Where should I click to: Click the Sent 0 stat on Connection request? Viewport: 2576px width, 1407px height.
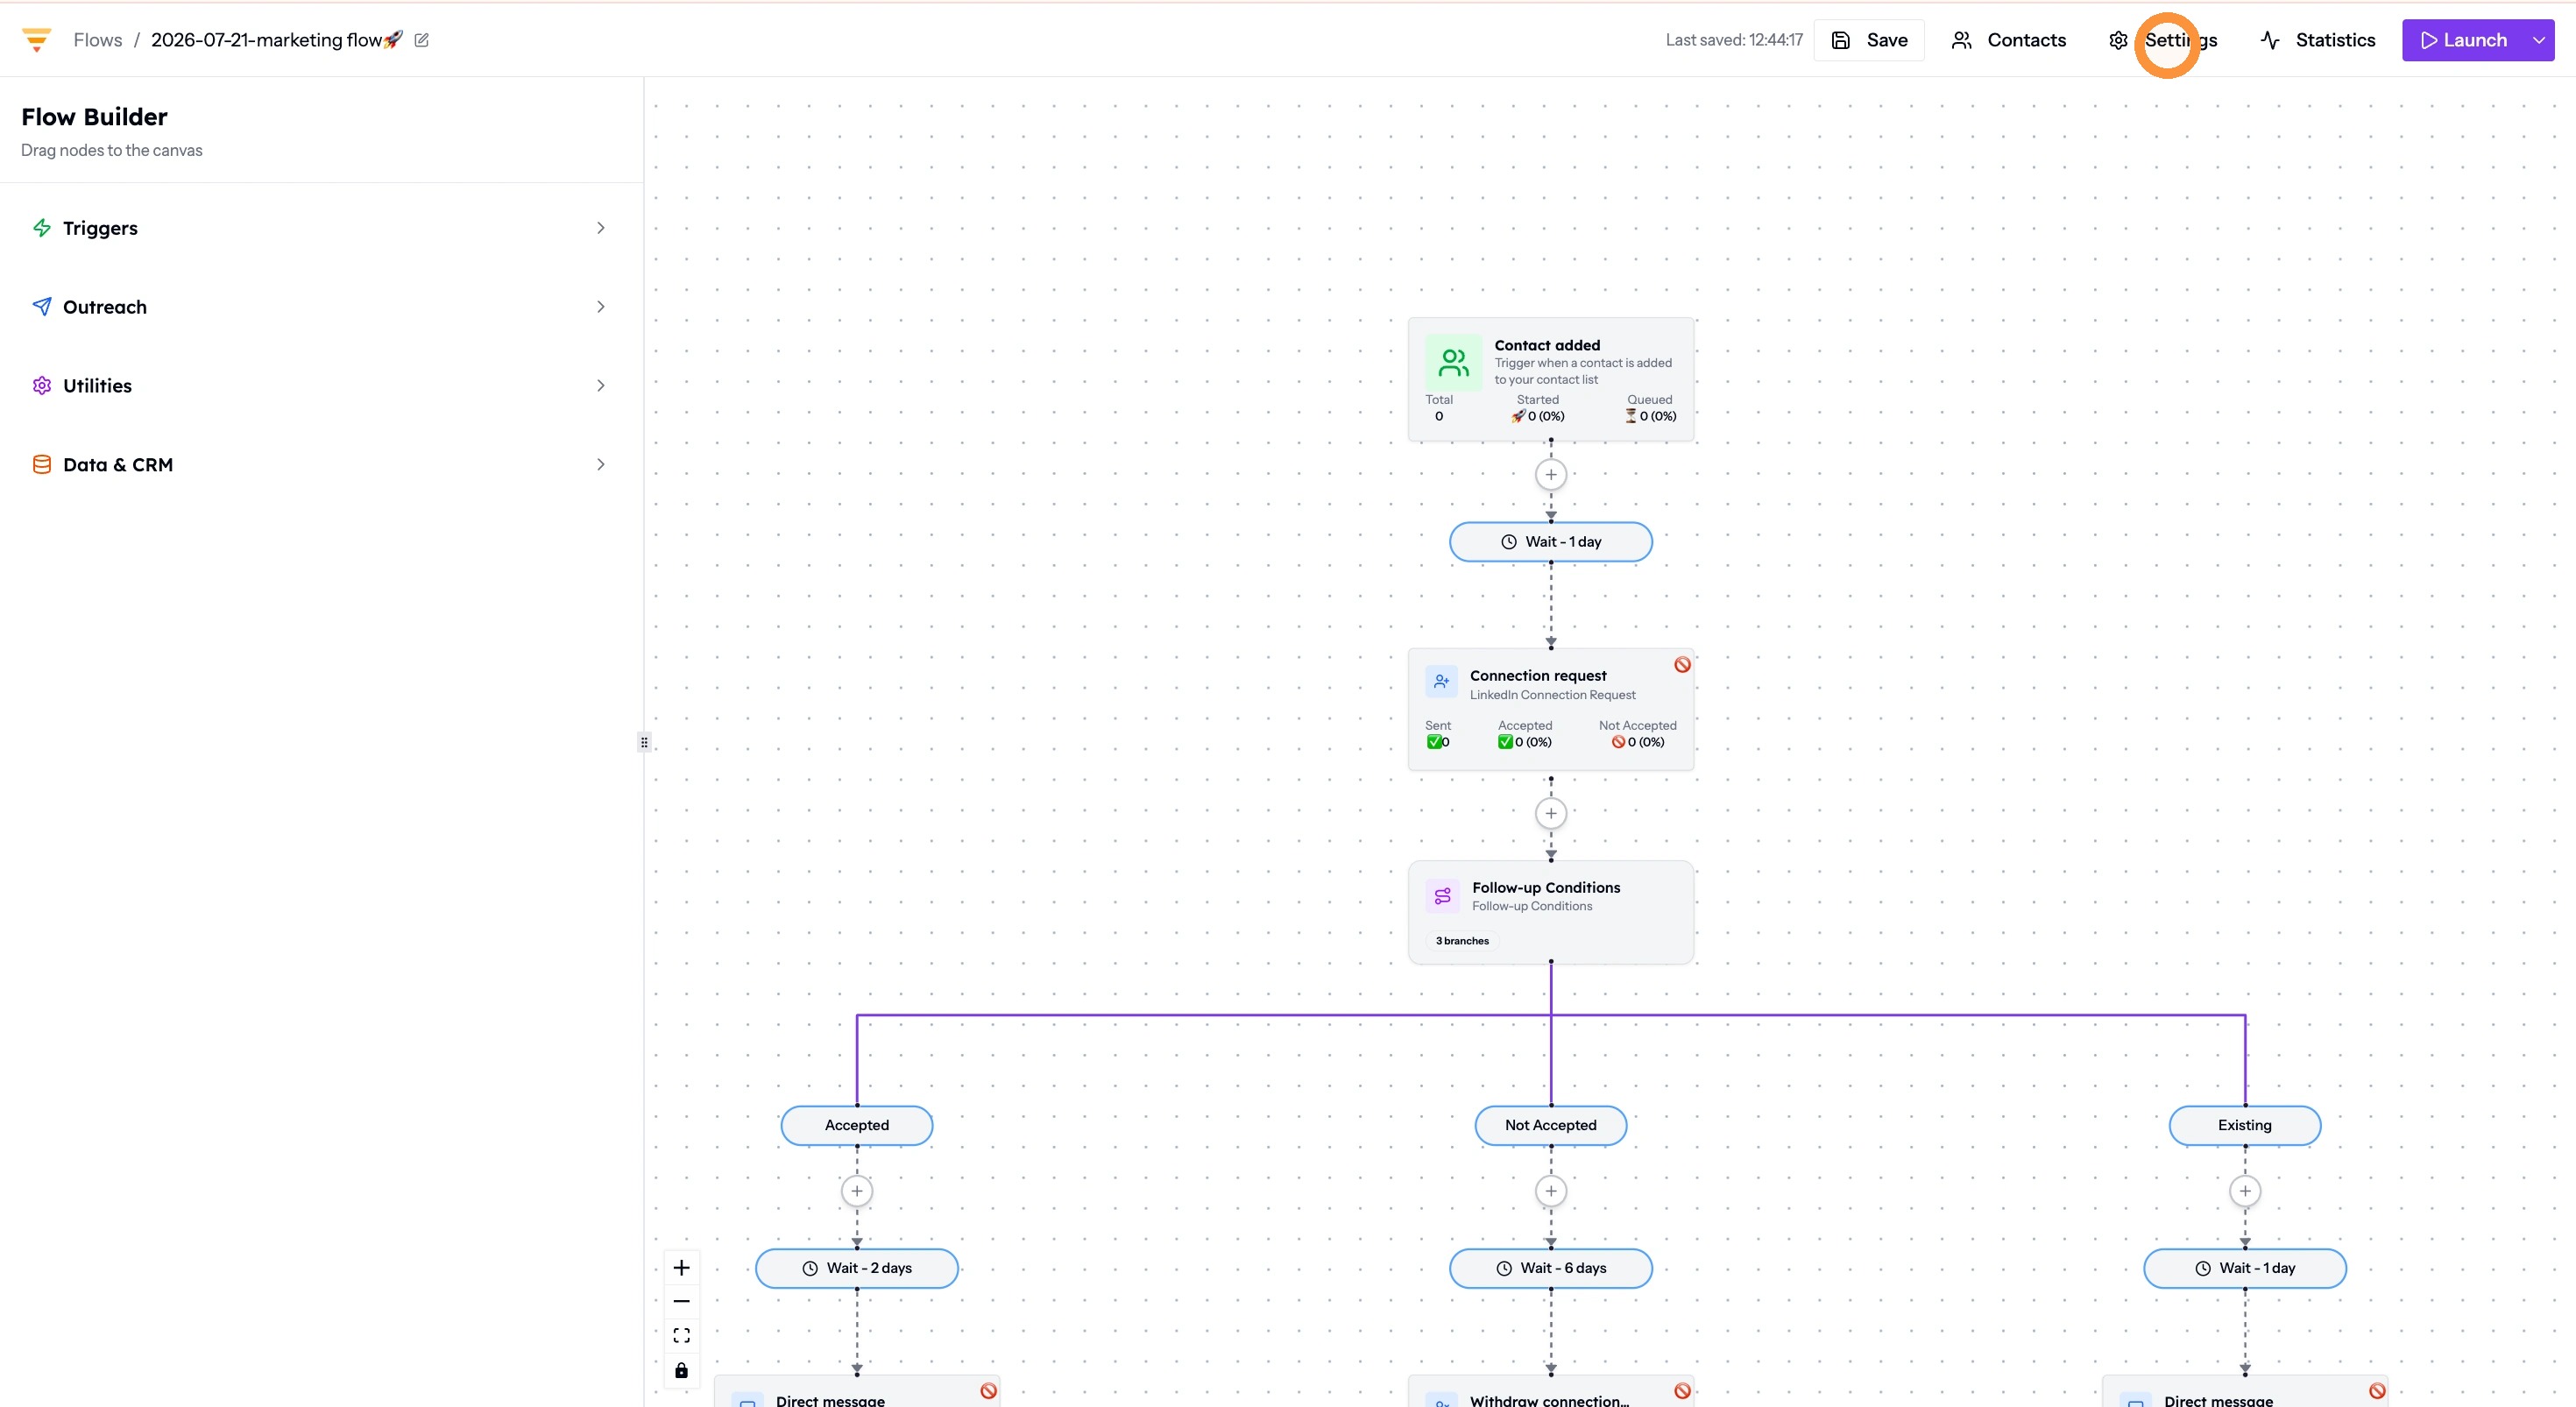(x=1438, y=734)
